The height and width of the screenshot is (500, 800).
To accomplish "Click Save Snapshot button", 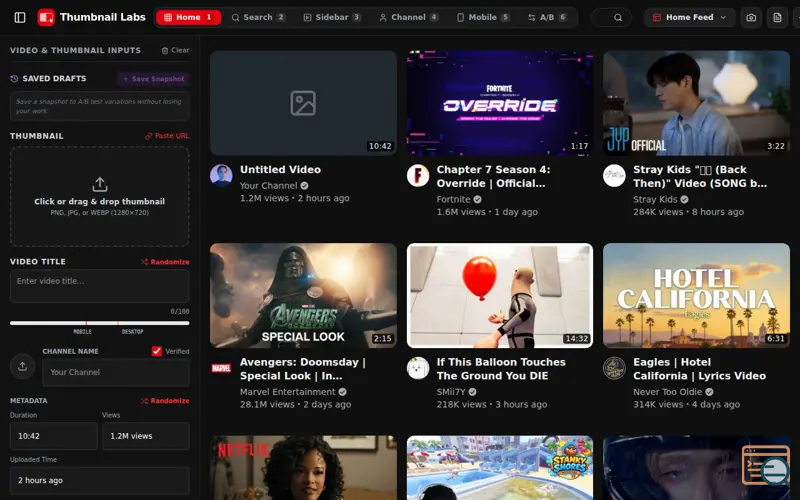I will [154, 79].
